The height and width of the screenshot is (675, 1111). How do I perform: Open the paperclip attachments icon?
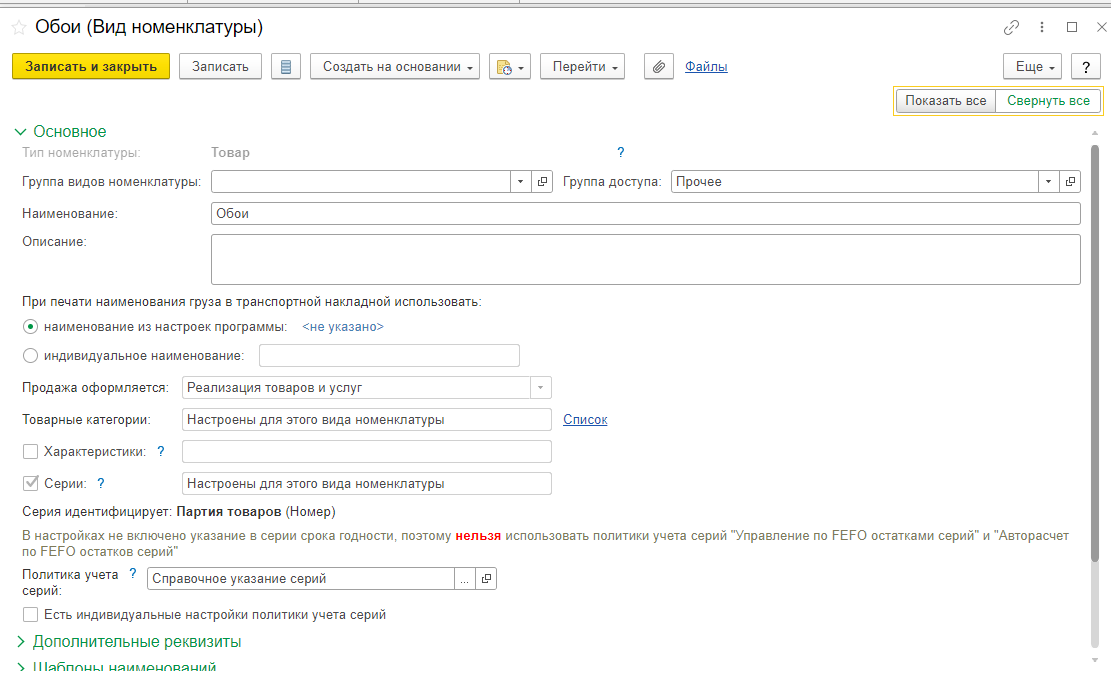tap(658, 67)
